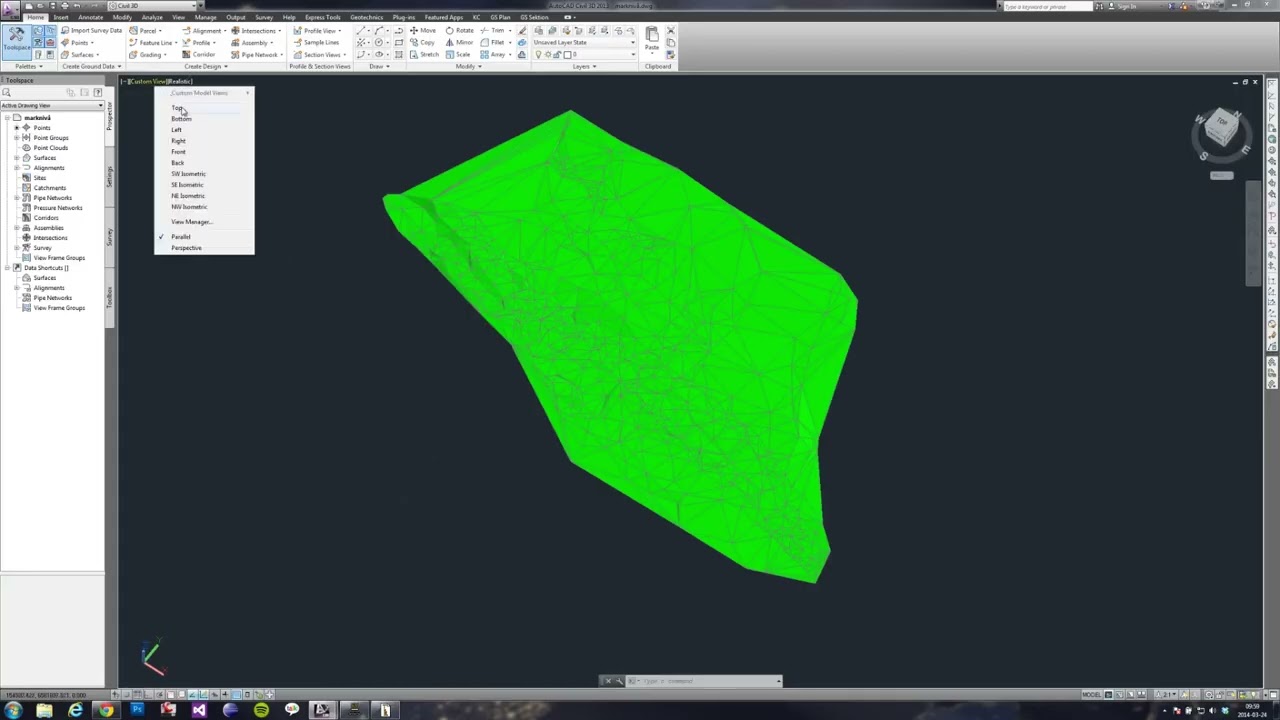Click the command line input field
The width and height of the screenshot is (1280, 720).
[704, 681]
